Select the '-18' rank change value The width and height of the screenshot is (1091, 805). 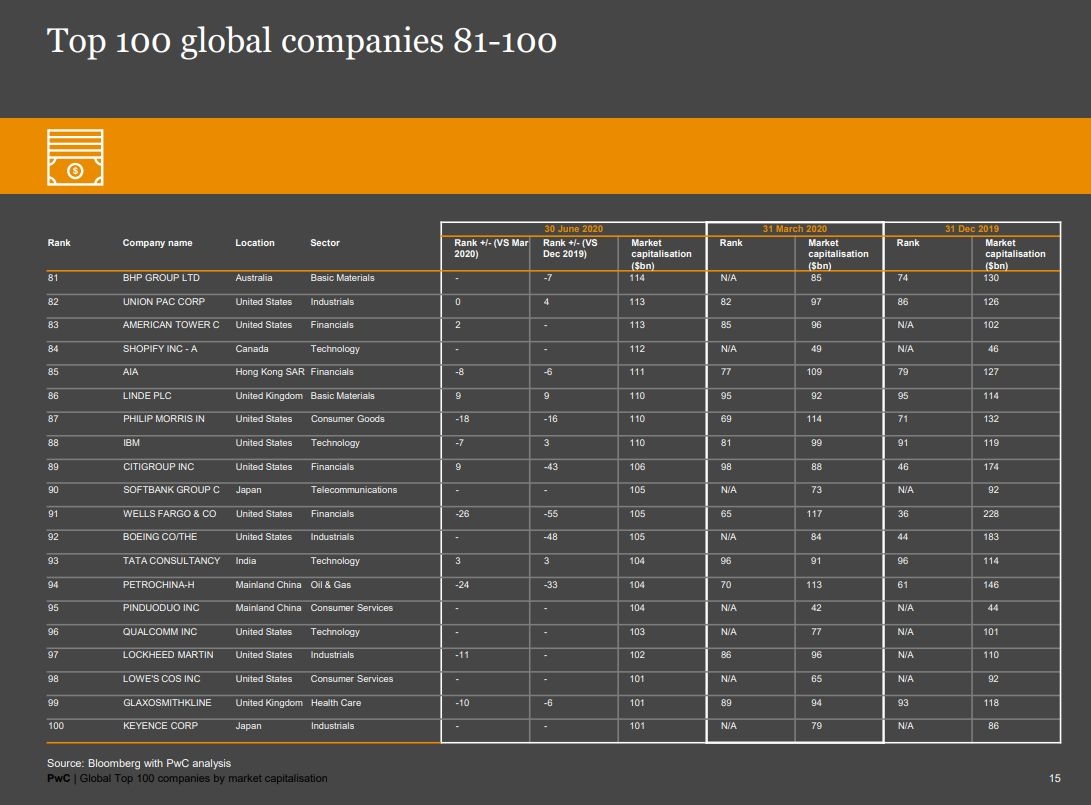pos(462,419)
